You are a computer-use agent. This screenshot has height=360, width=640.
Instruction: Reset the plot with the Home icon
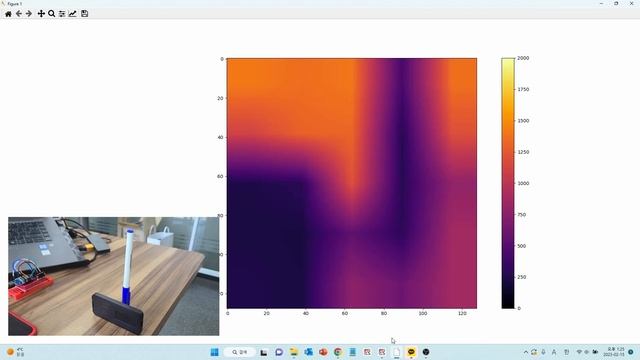8,13
